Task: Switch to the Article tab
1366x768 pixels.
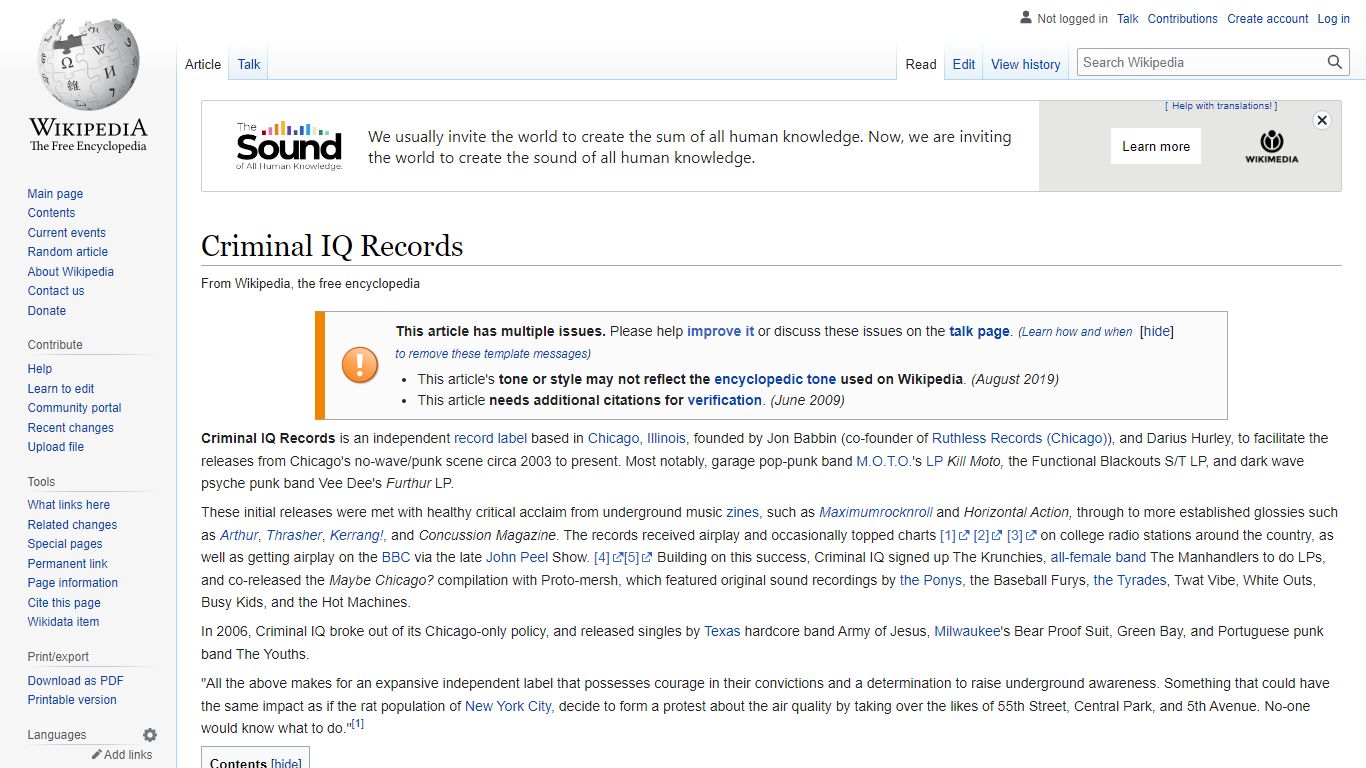Action: 203,64
